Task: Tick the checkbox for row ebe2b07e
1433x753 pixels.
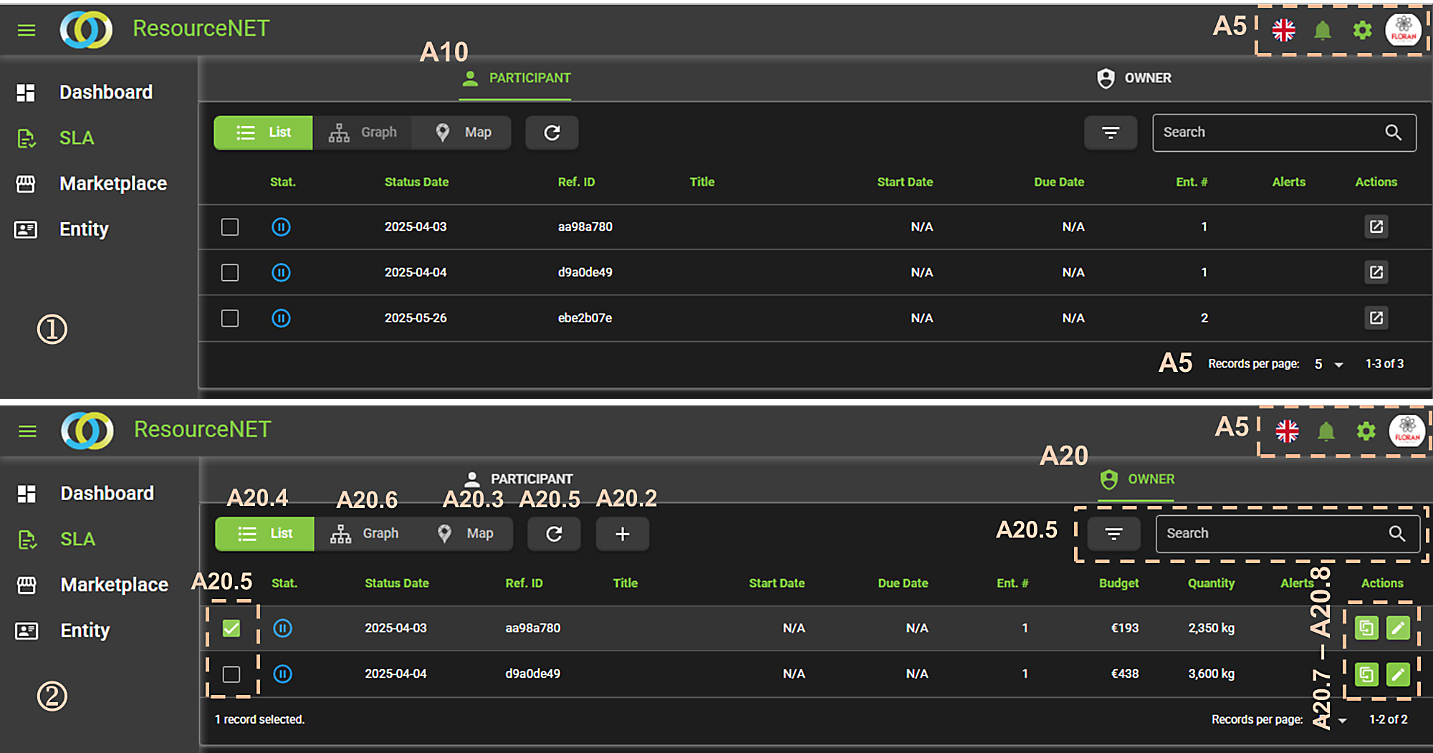Action: point(230,318)
